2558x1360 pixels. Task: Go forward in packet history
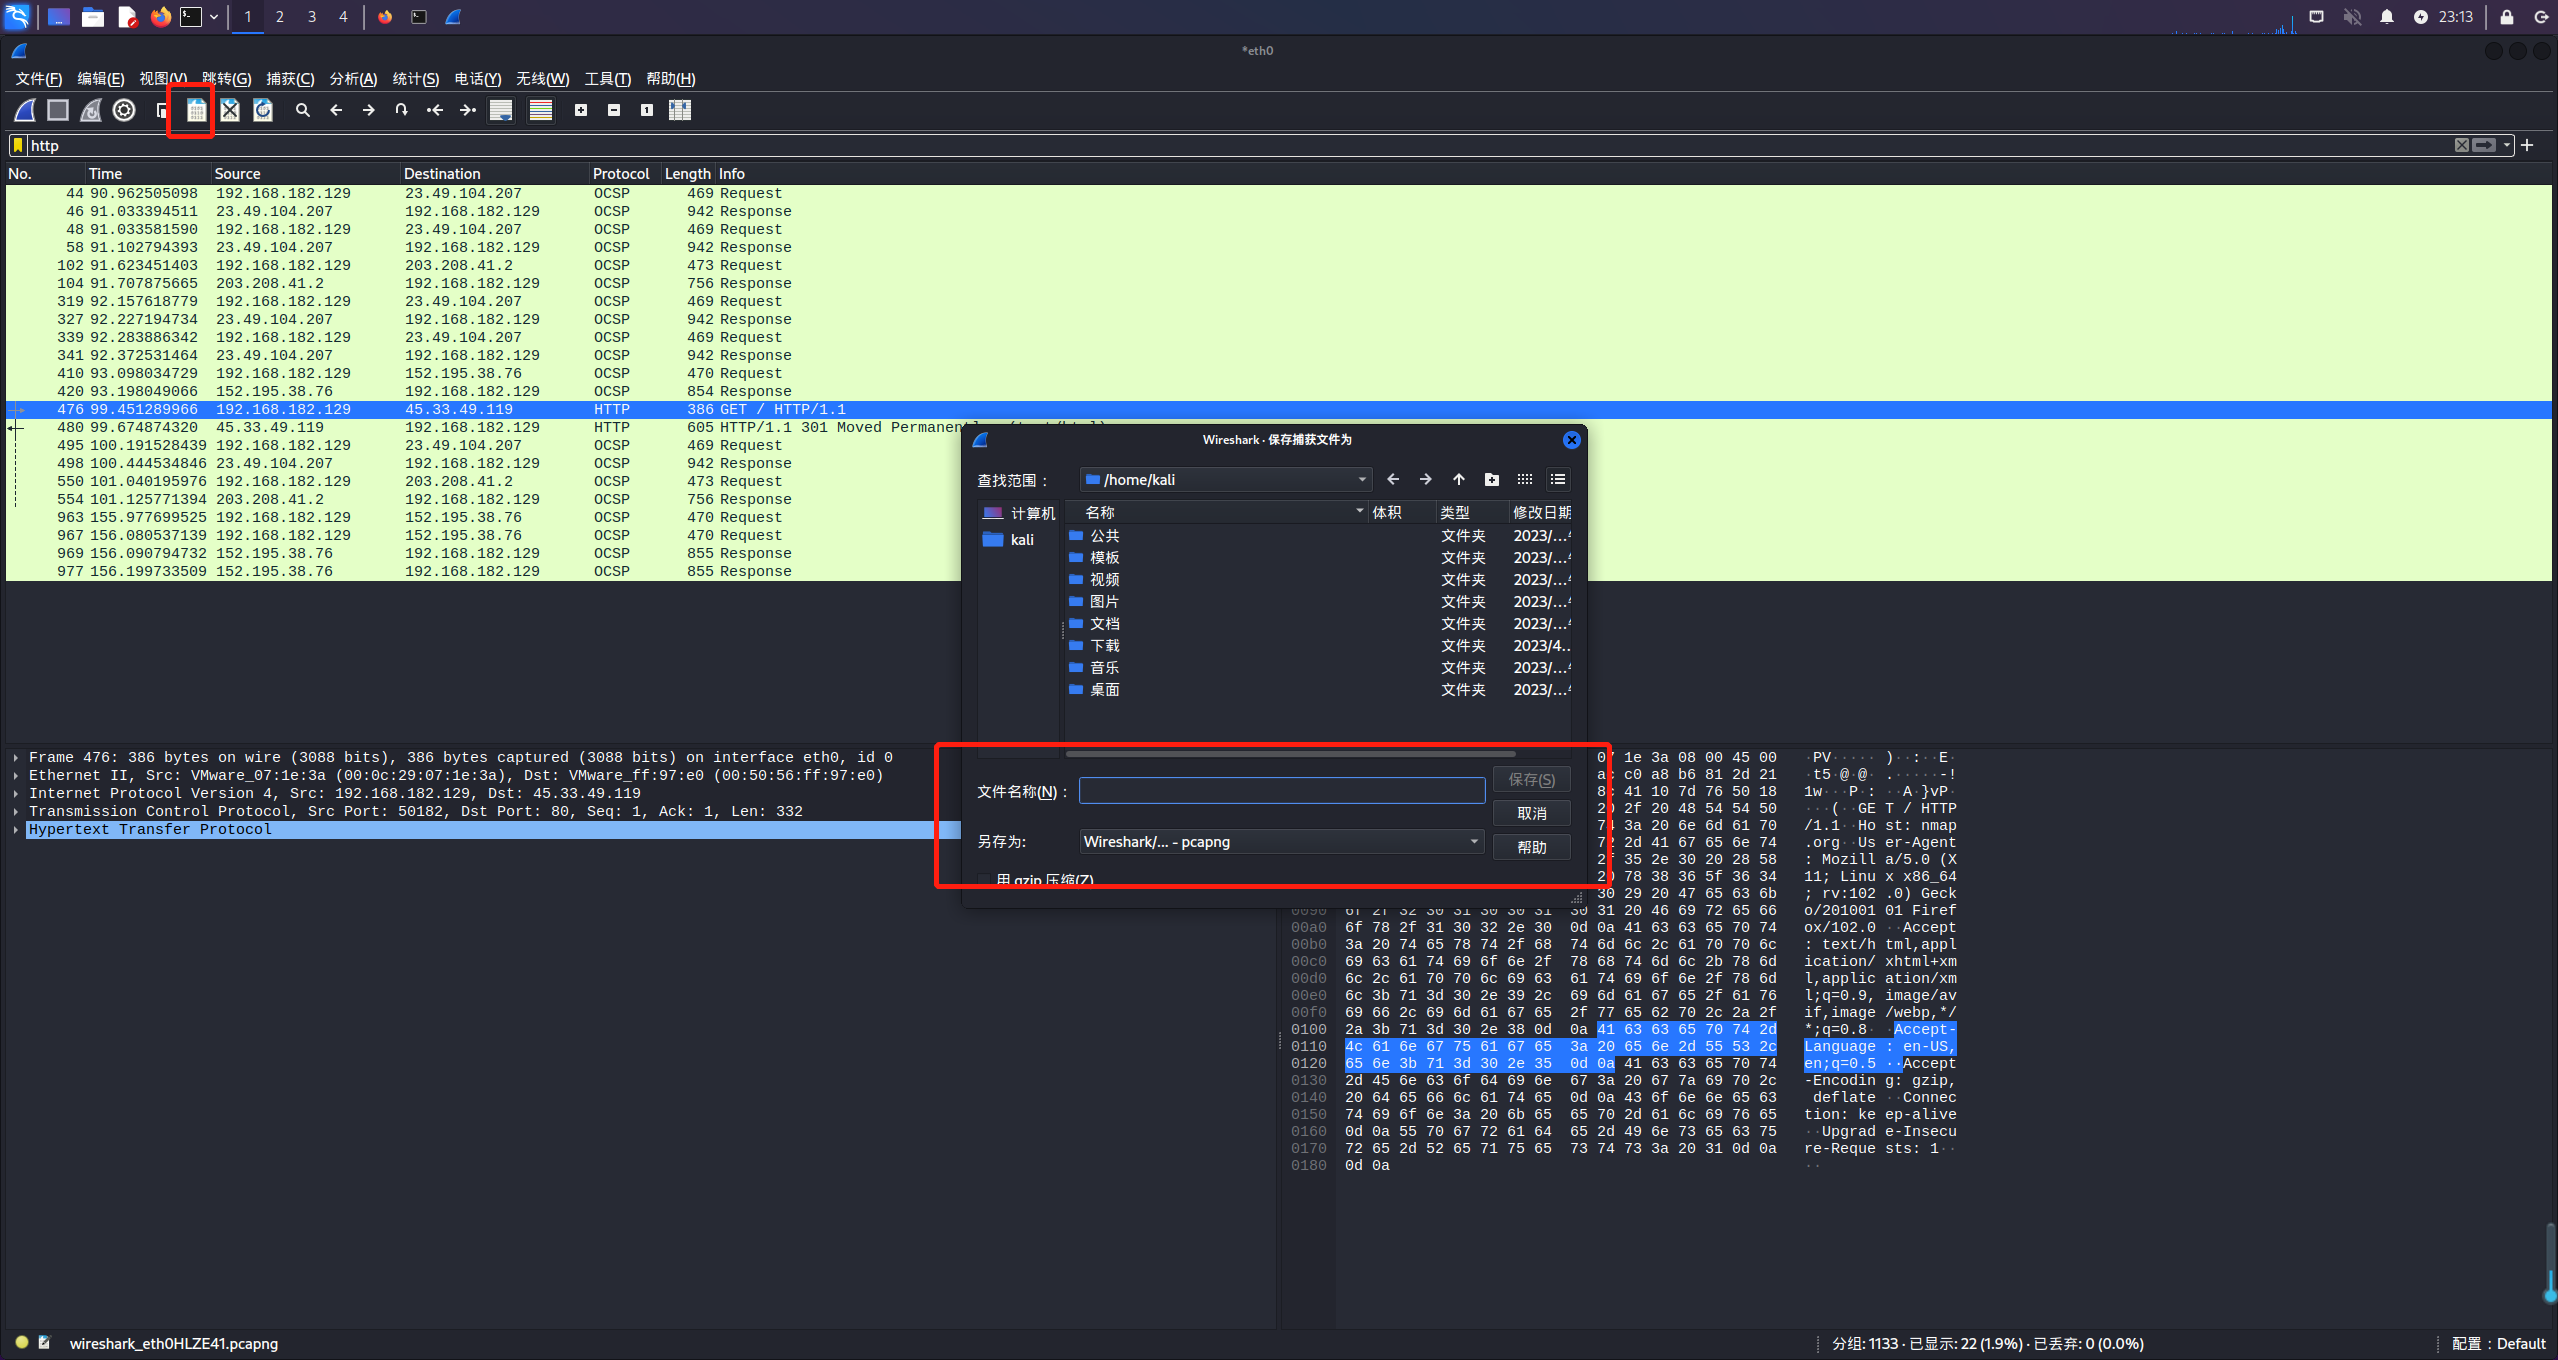pyautogui.click(x=369, y=110)
